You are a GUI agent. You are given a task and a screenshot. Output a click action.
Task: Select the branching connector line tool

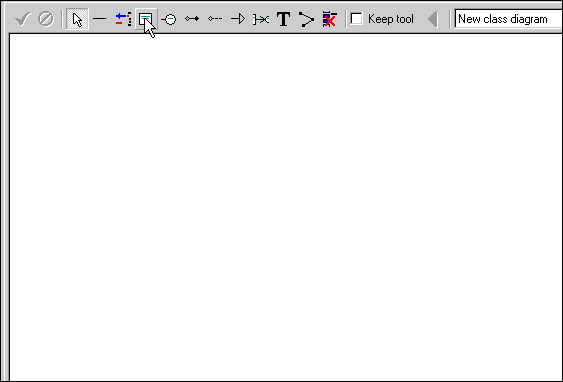click(306, 19)
